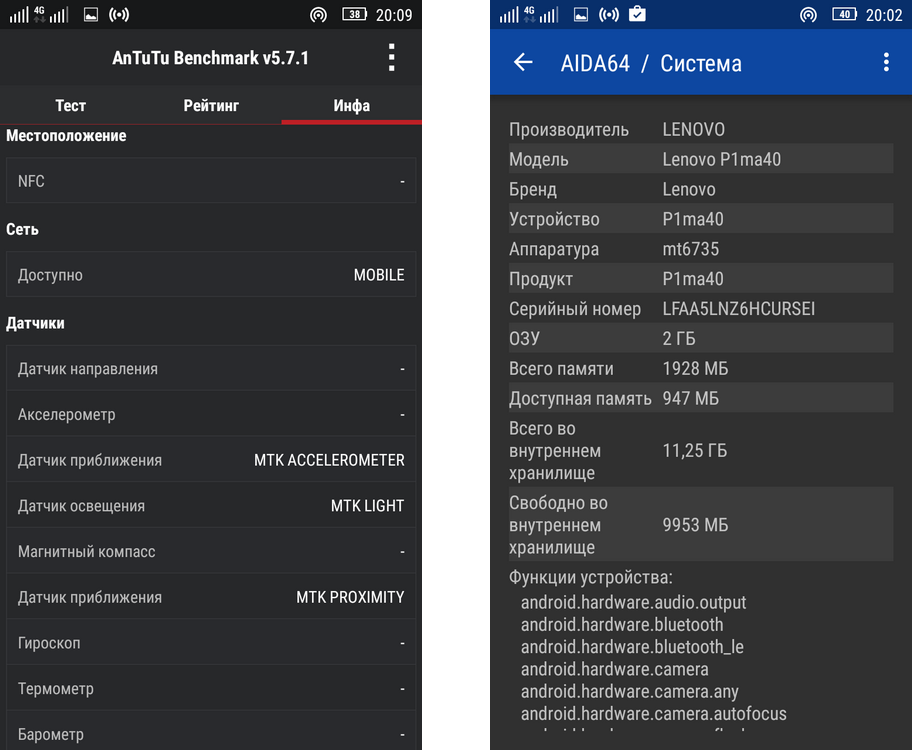Switch to the Тест tab in AnTuTu

[70, 105]
